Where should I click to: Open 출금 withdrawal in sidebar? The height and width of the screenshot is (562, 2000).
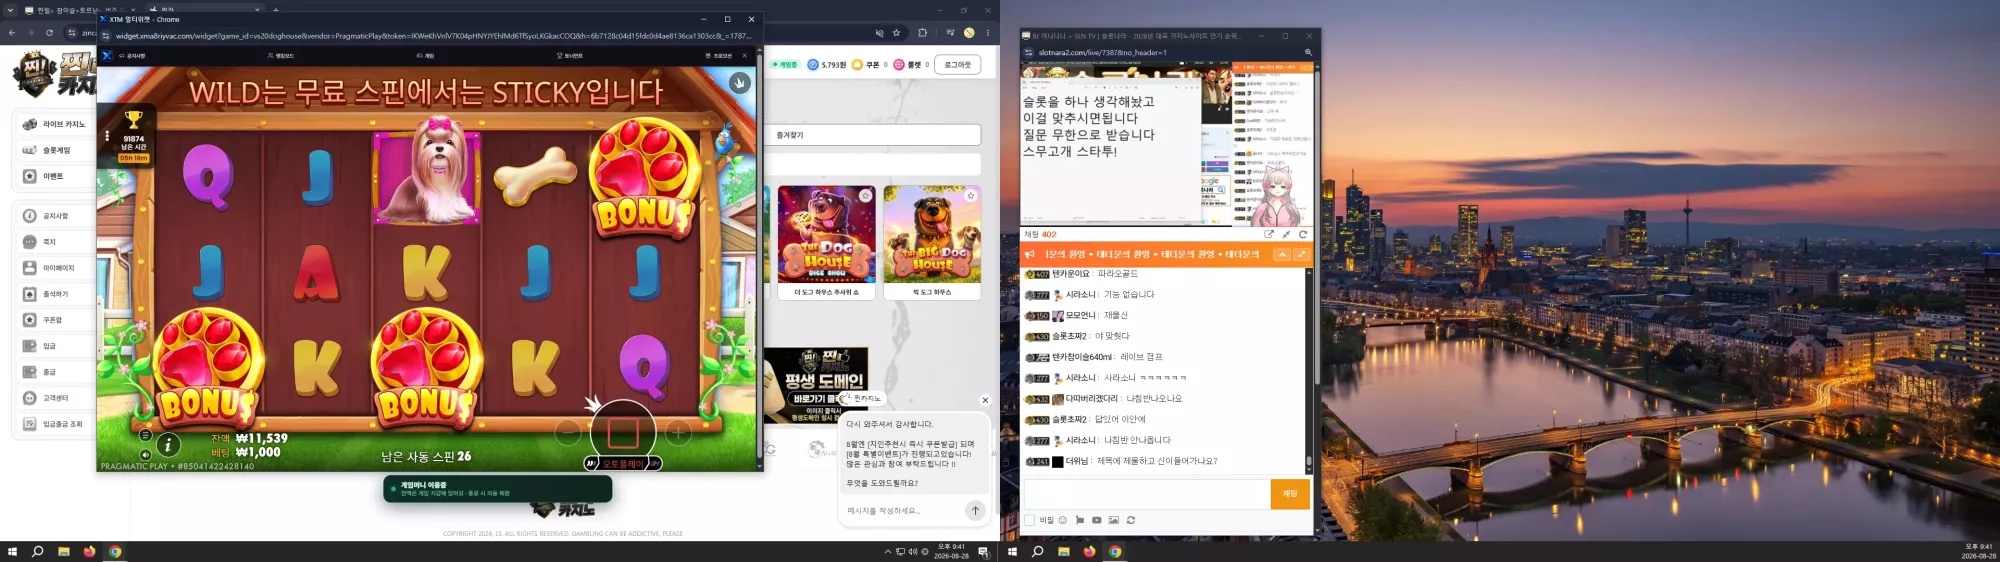(55, 372)
